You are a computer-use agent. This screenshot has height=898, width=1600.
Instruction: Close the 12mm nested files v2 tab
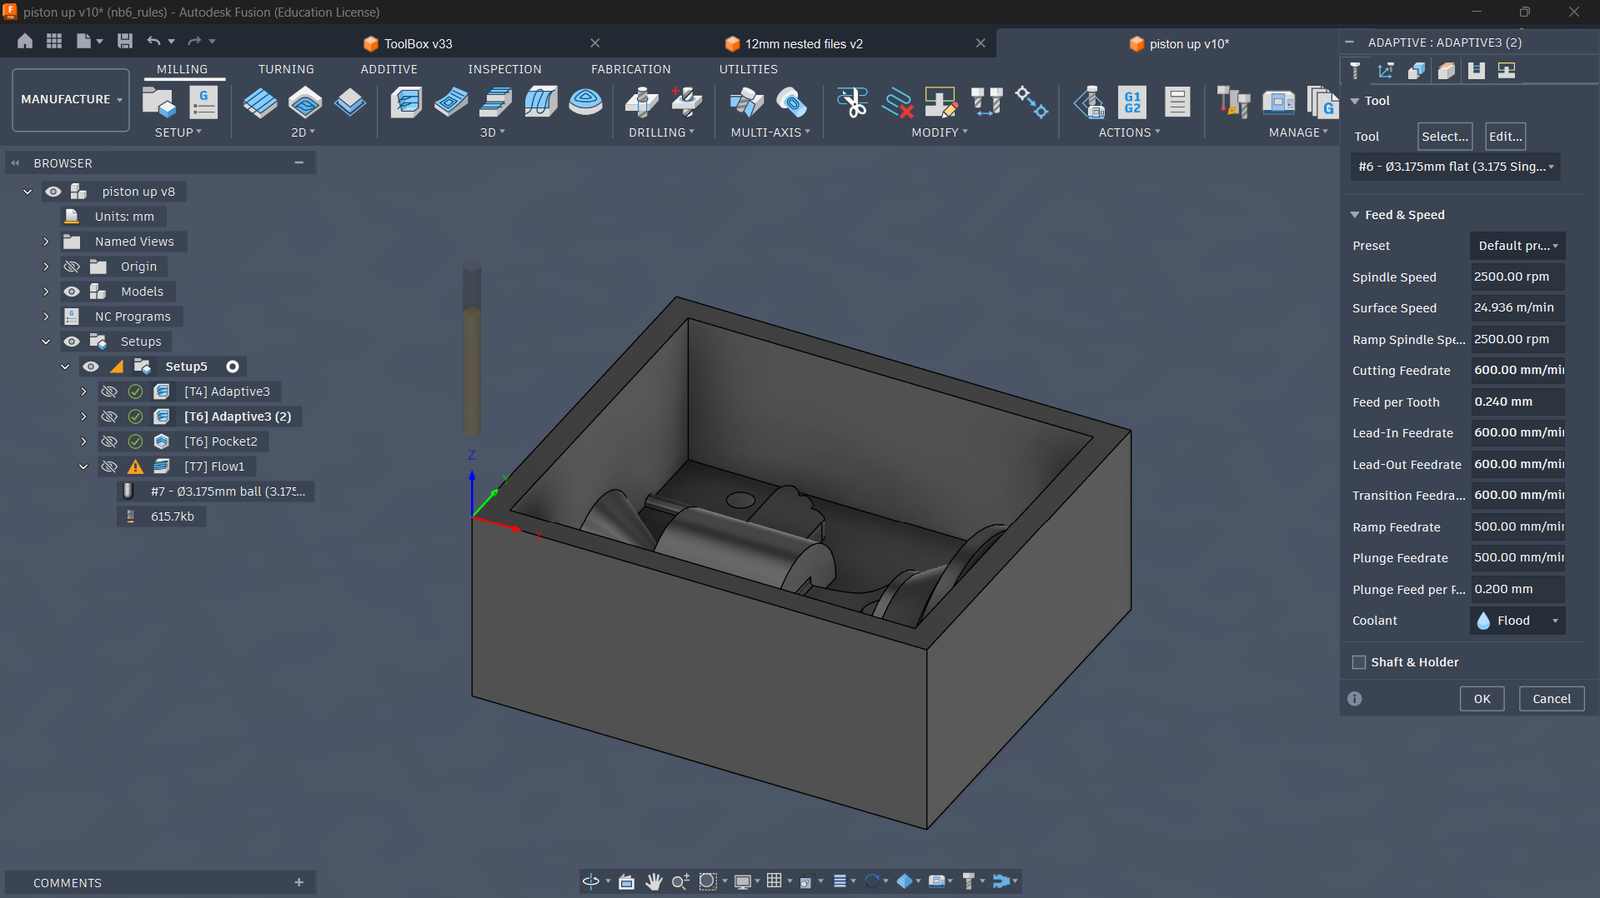point(980,43)
